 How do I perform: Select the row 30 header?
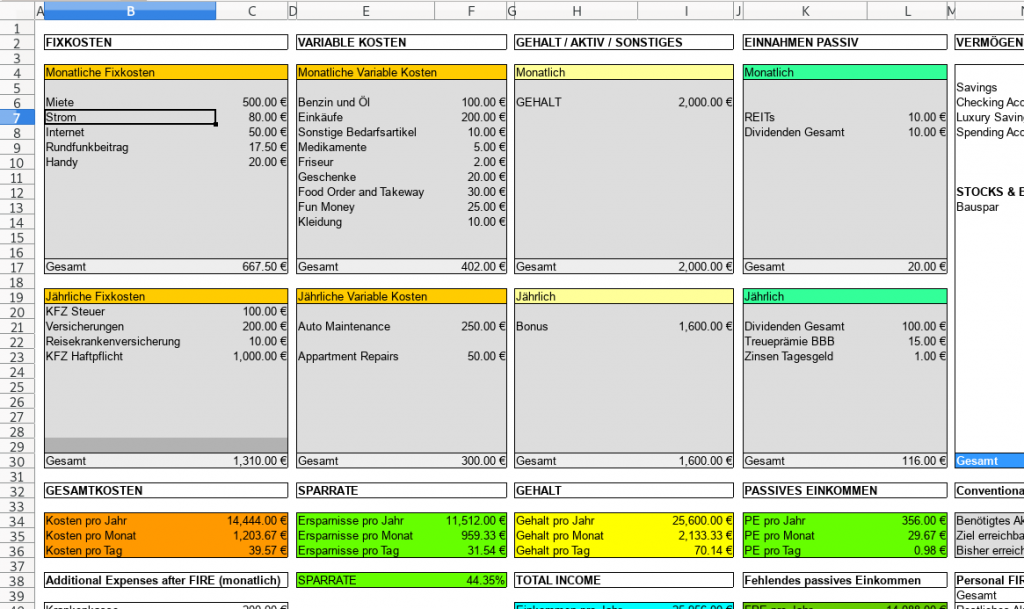[x=17, y=461]
